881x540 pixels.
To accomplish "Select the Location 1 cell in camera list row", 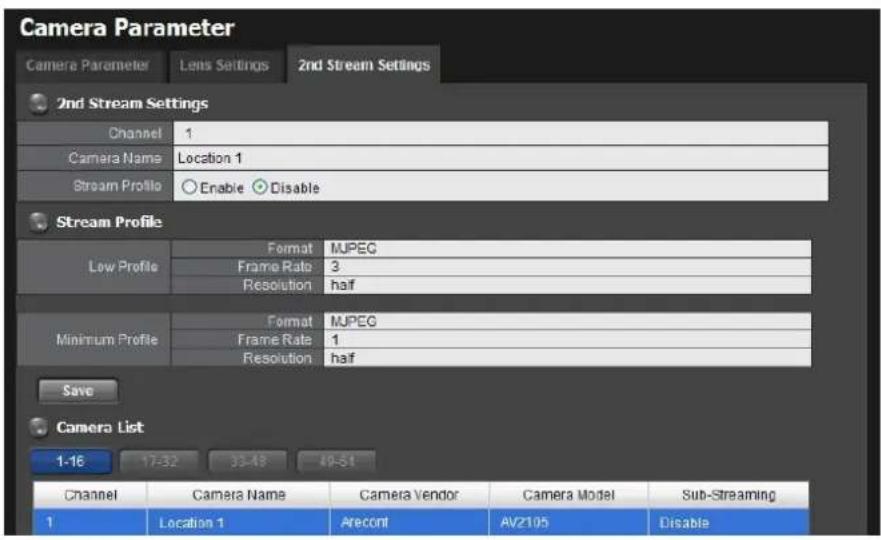I will [239, 523].
